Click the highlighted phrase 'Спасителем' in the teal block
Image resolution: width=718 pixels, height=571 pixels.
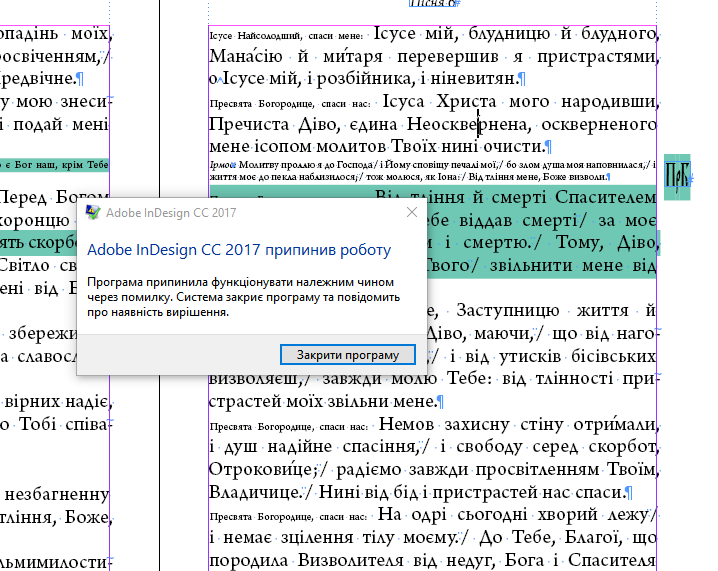(605, 198)
